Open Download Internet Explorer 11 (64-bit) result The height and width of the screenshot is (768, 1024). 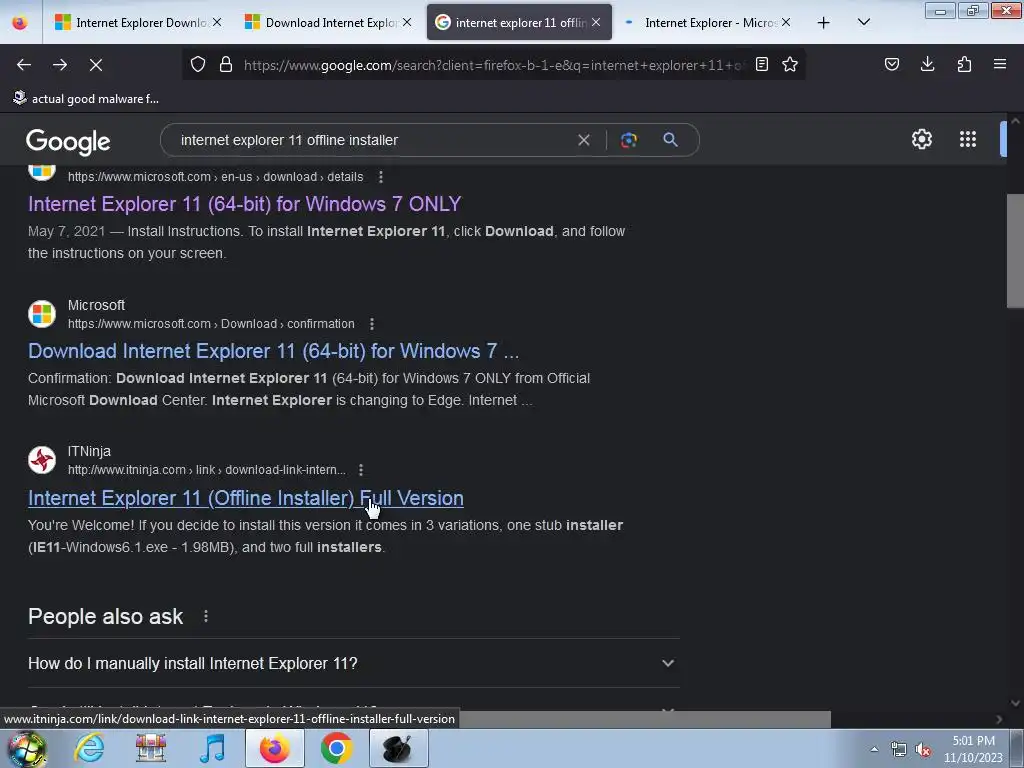pos(273,351)
